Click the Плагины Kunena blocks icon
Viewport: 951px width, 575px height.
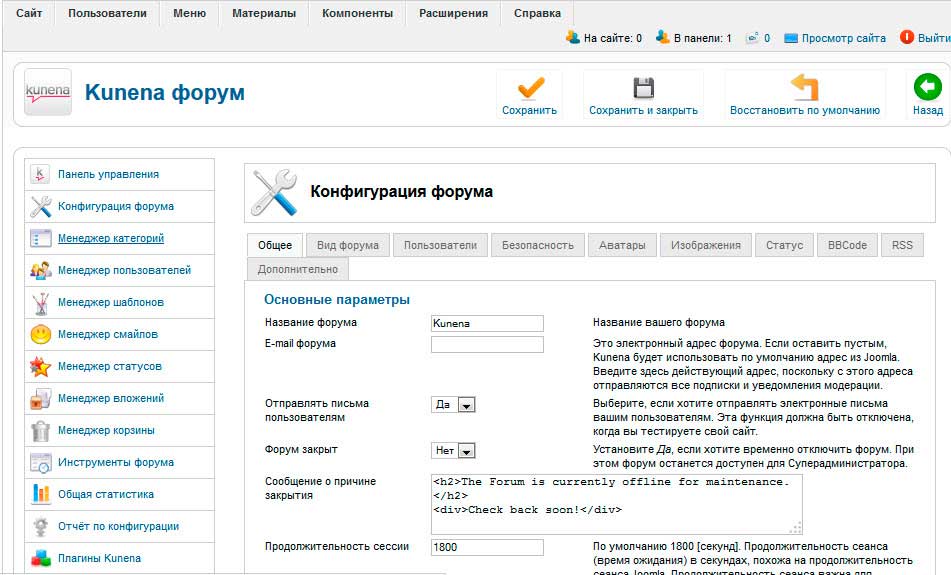point(41,559)
